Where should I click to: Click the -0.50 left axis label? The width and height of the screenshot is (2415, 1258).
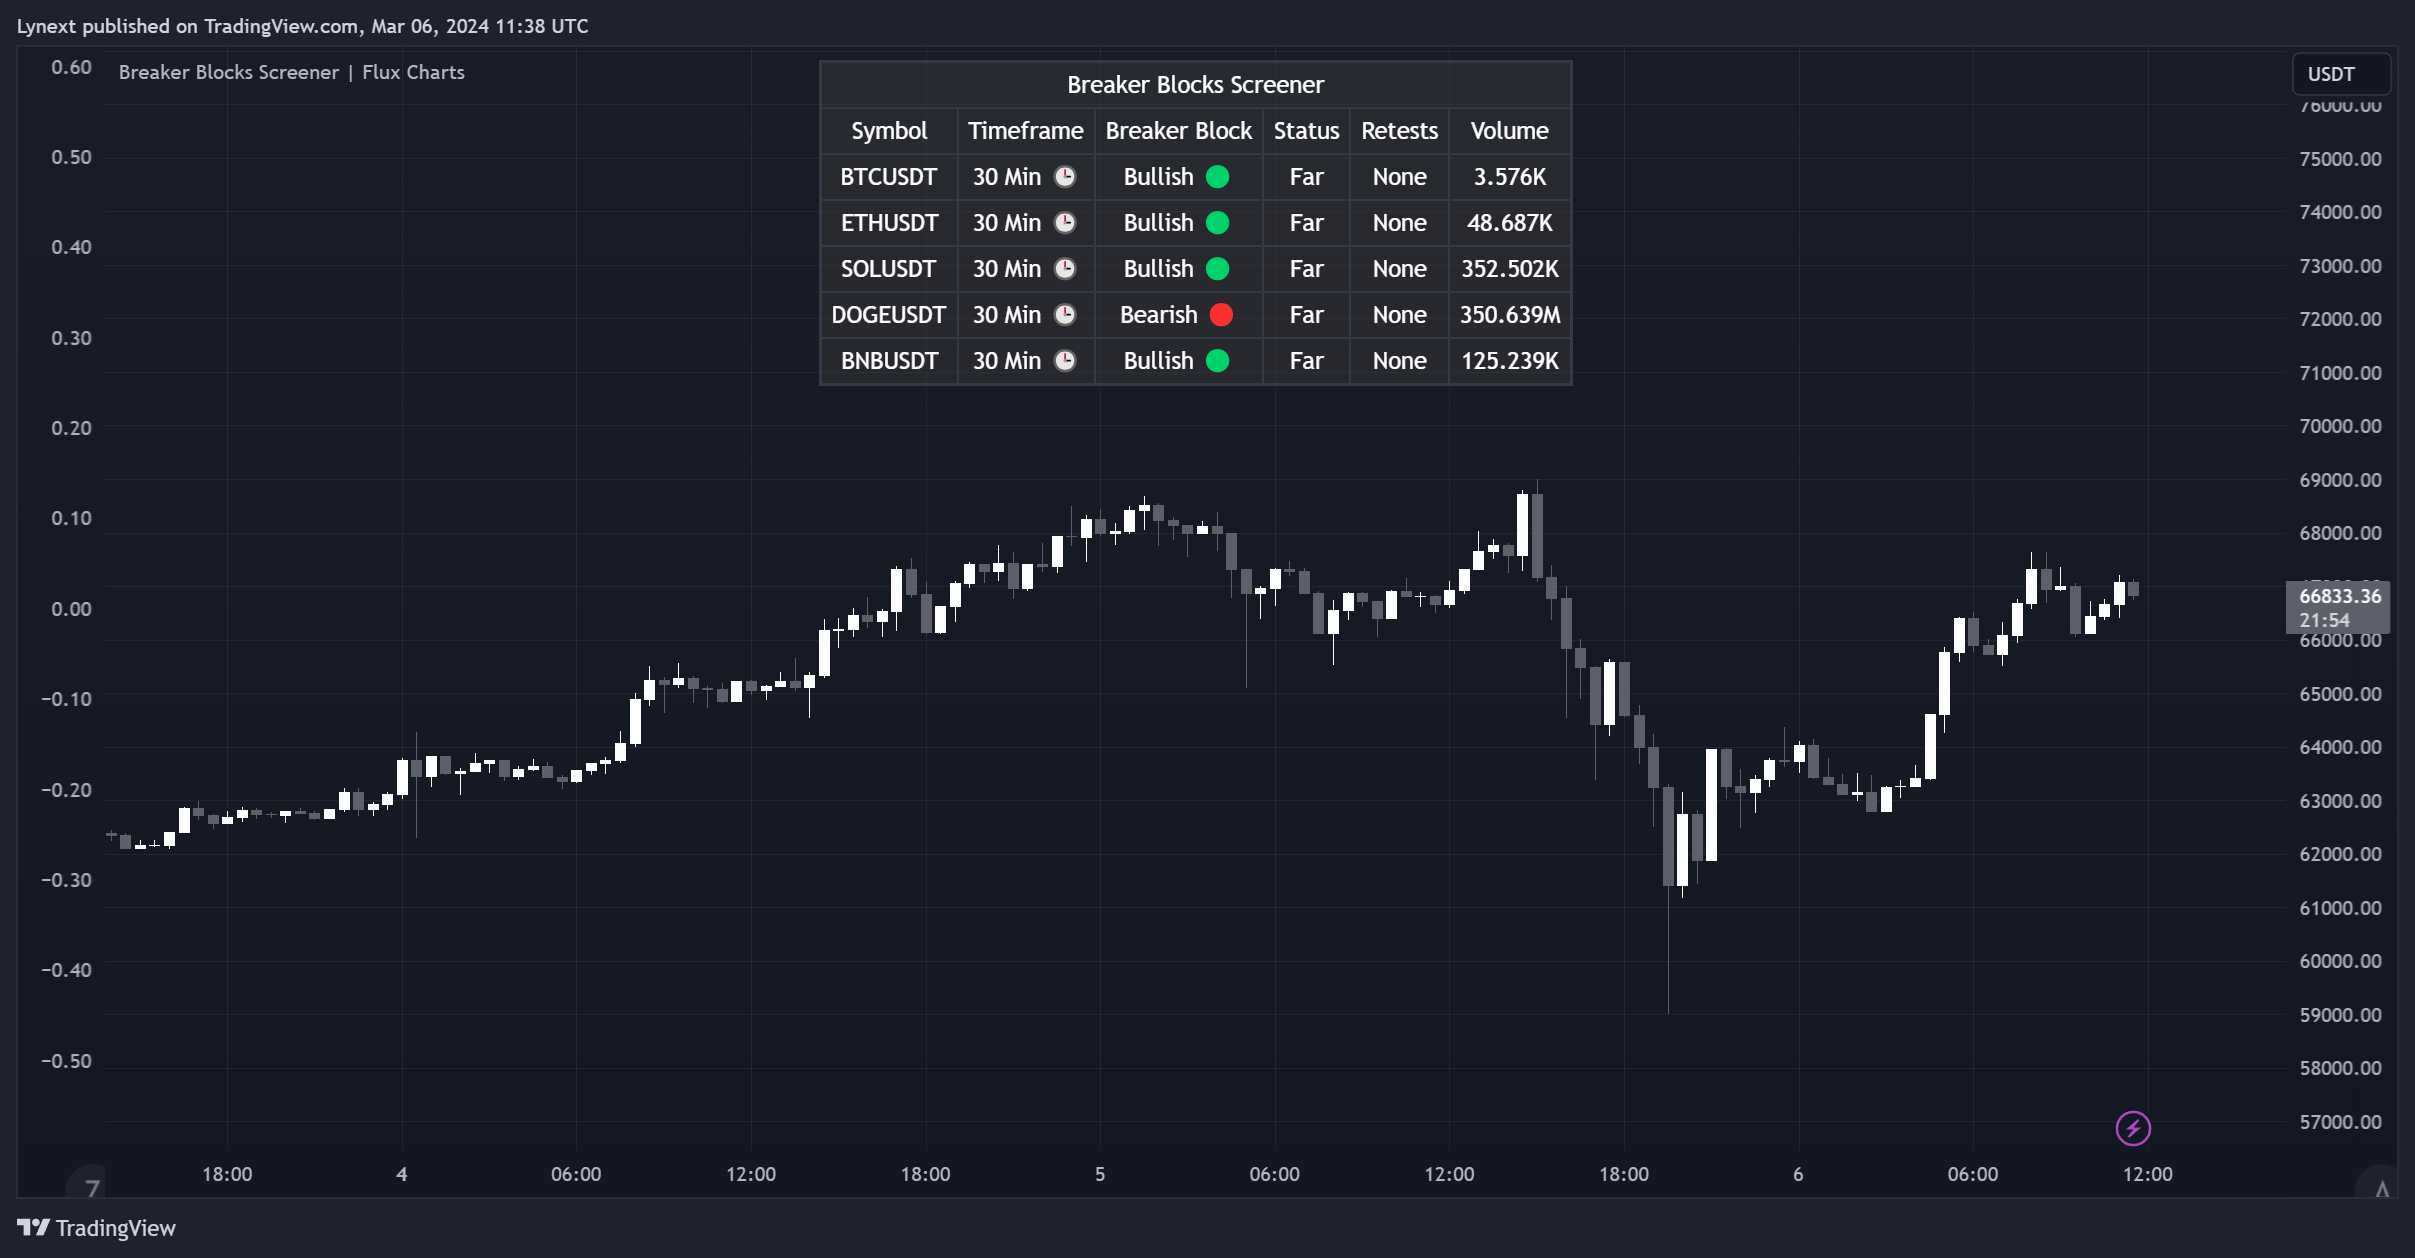66,1061
